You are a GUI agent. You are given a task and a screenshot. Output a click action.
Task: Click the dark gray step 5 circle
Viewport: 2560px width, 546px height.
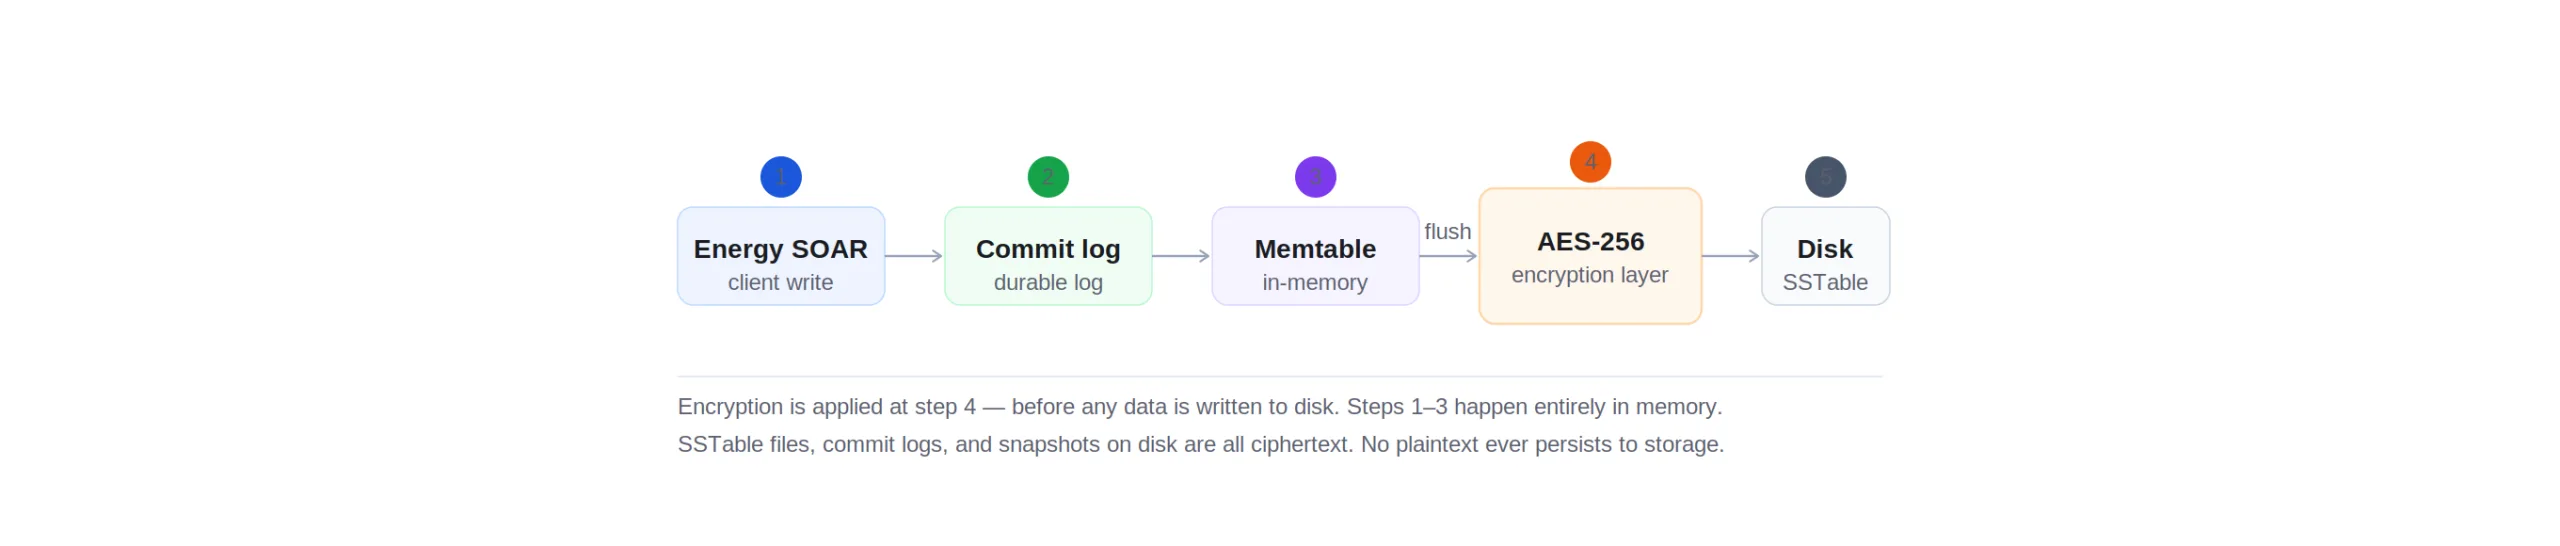tap(1825, 177)
